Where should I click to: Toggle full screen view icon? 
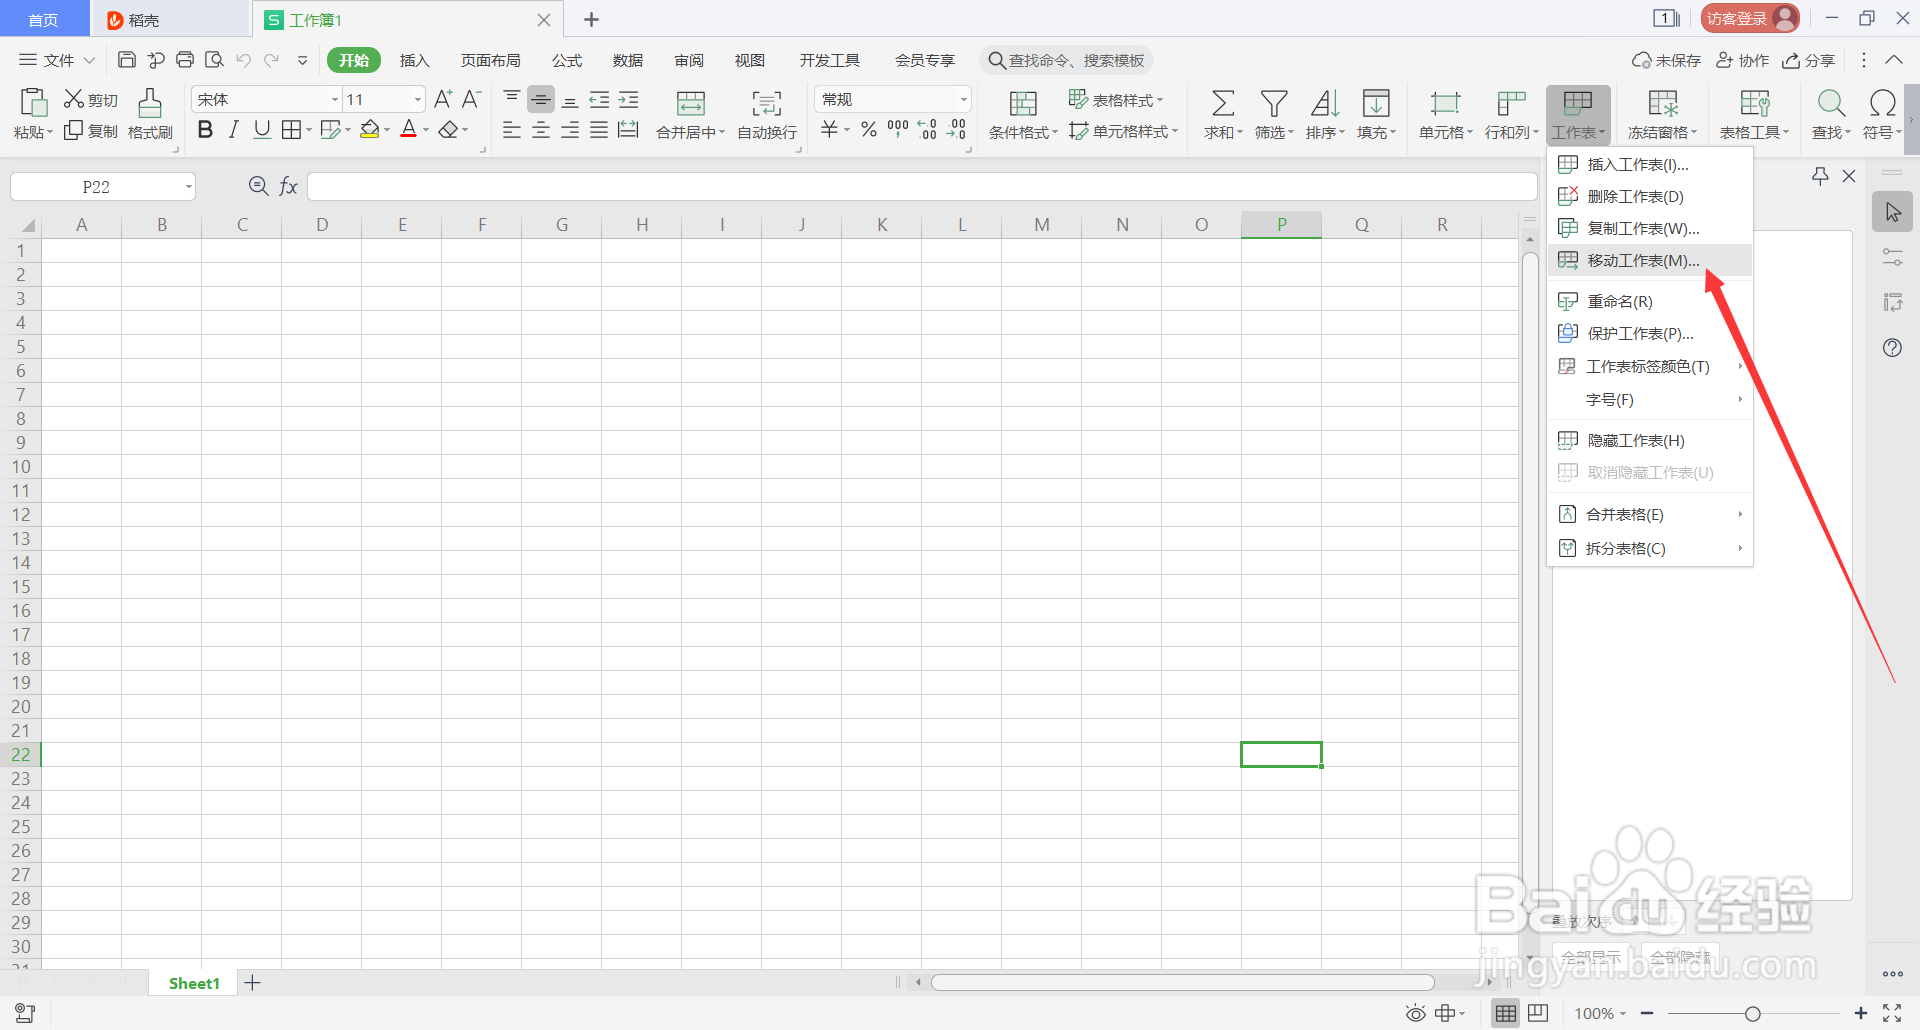tap(1892, 1014)
